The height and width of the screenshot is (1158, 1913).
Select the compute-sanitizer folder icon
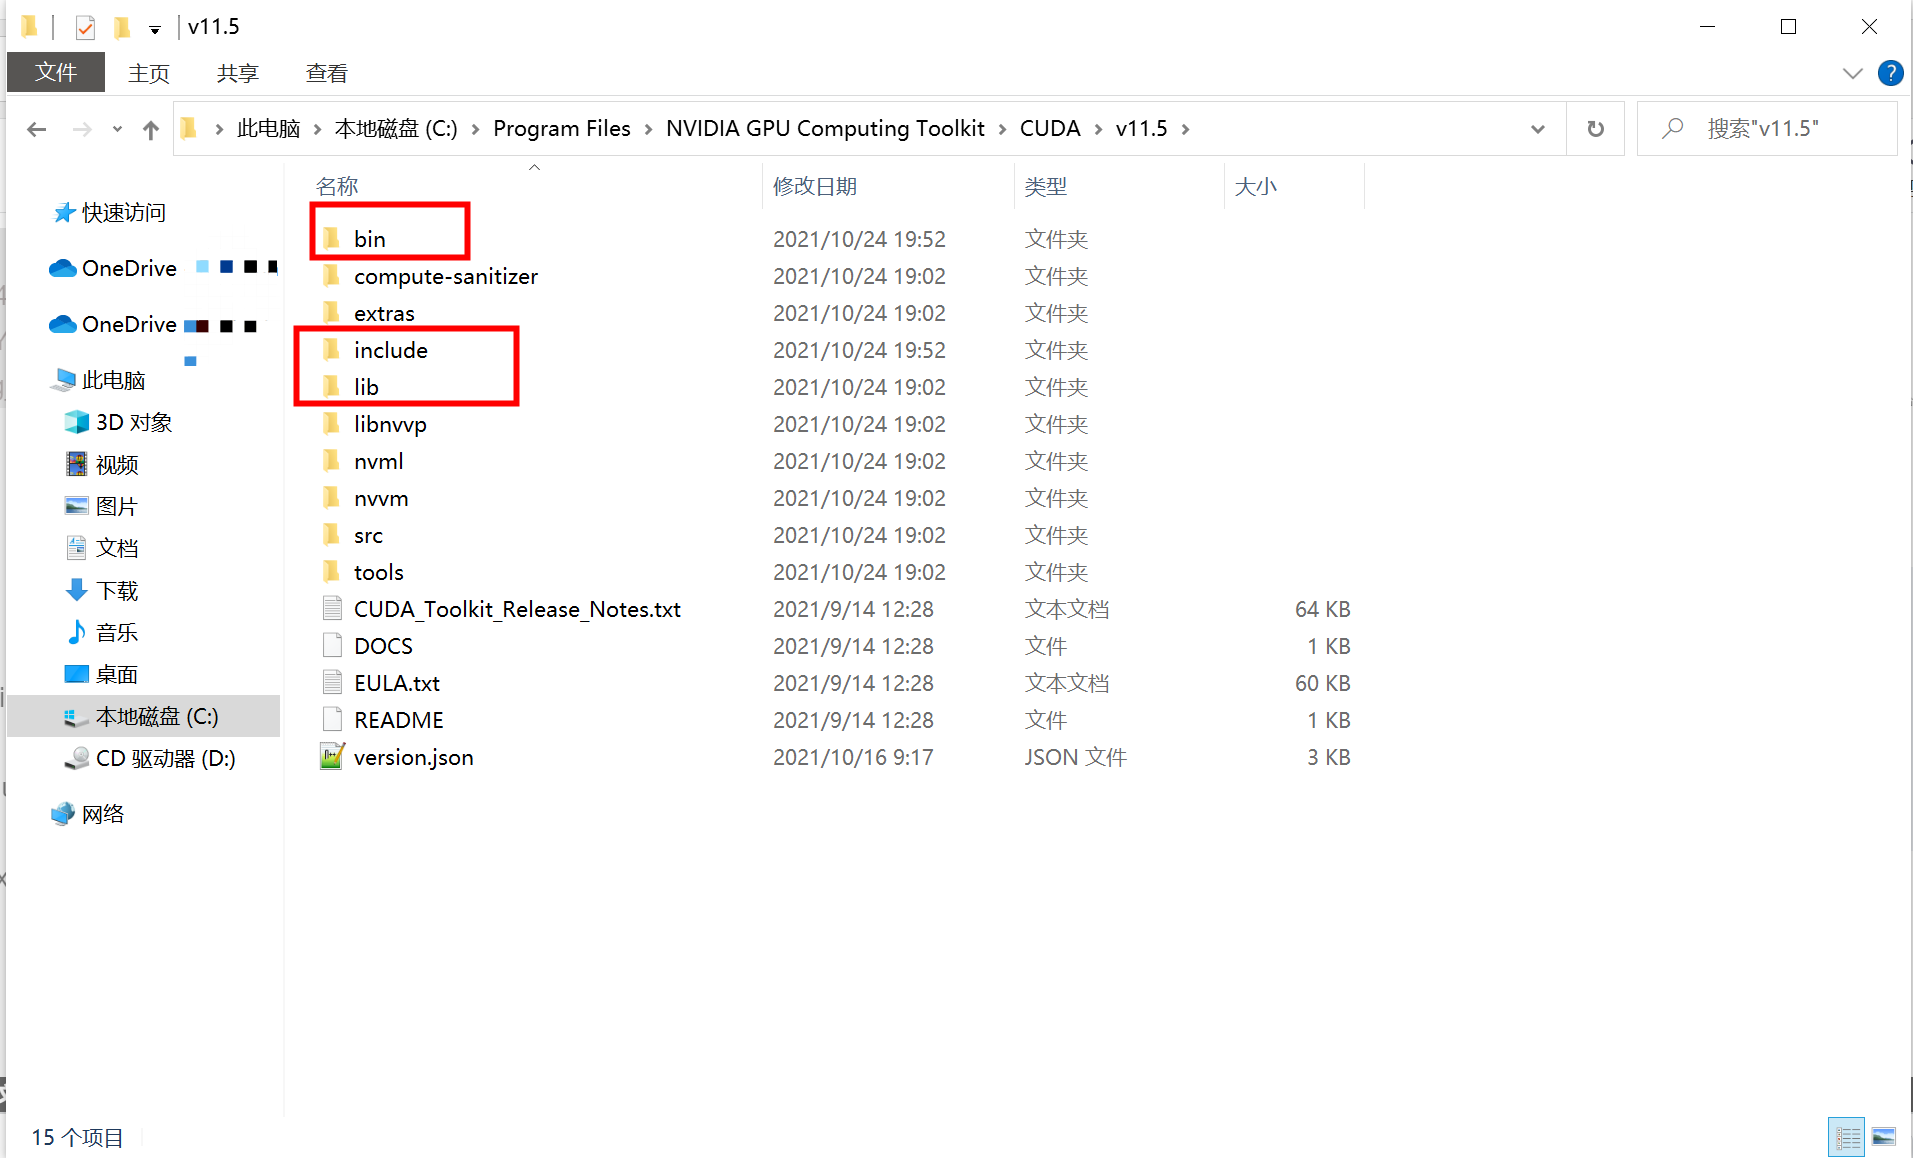331,275
